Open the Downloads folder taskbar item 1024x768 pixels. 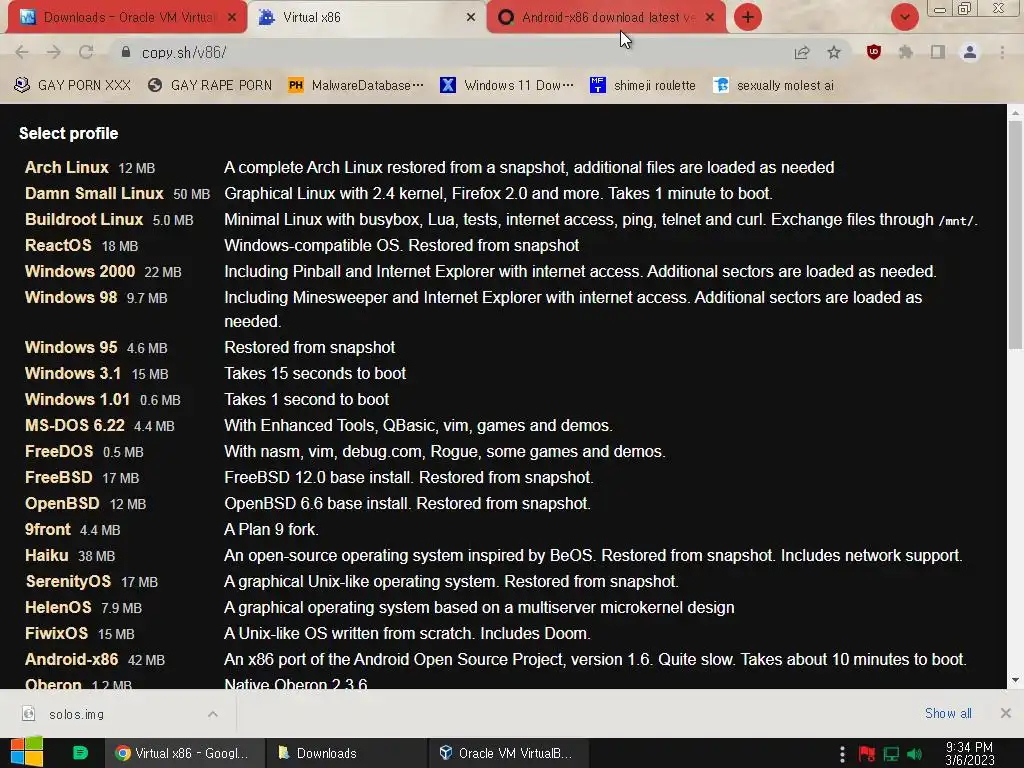pyautogui.click(x=346, y=753)
